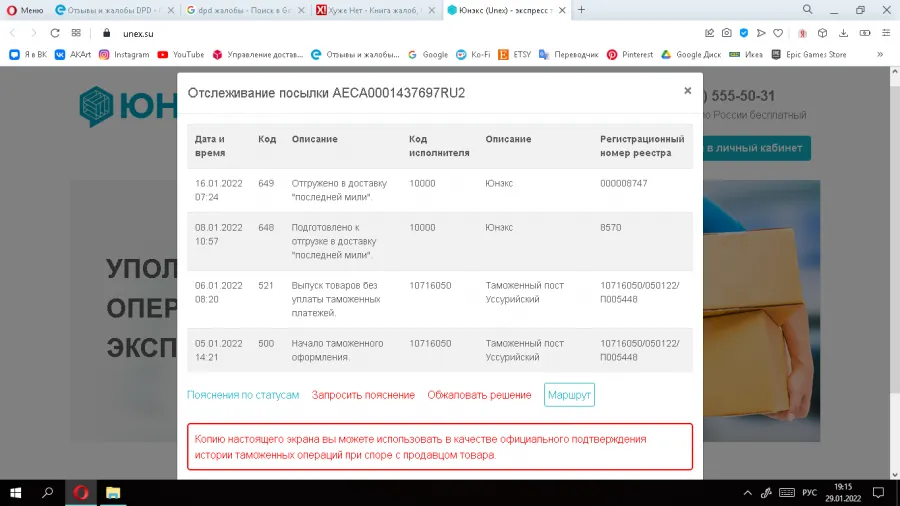900x506 pixels.
Task: Open the Epic Games Store bookmark
Action: [x=809, y=55]
